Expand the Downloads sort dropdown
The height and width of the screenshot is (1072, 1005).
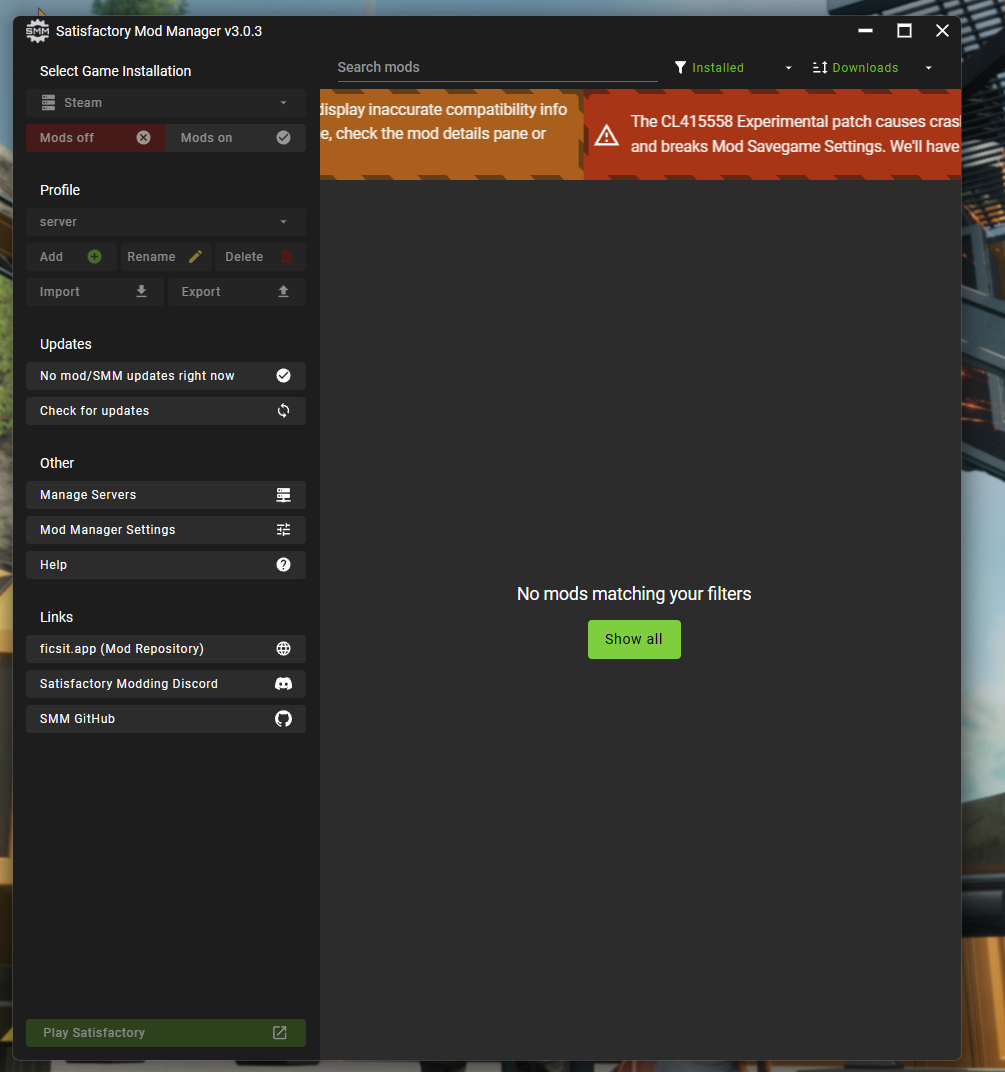click(x=872, y=67)
